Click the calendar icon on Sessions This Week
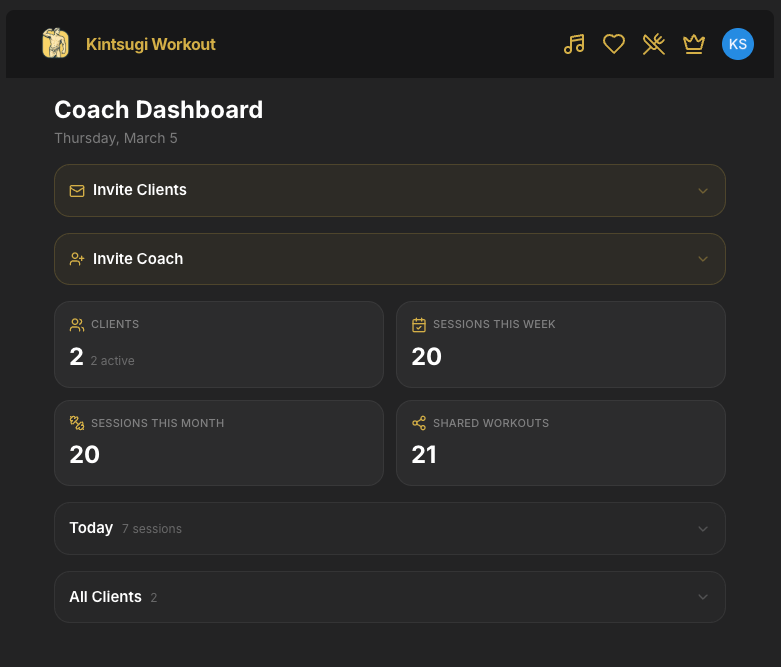 coord(419,325)
